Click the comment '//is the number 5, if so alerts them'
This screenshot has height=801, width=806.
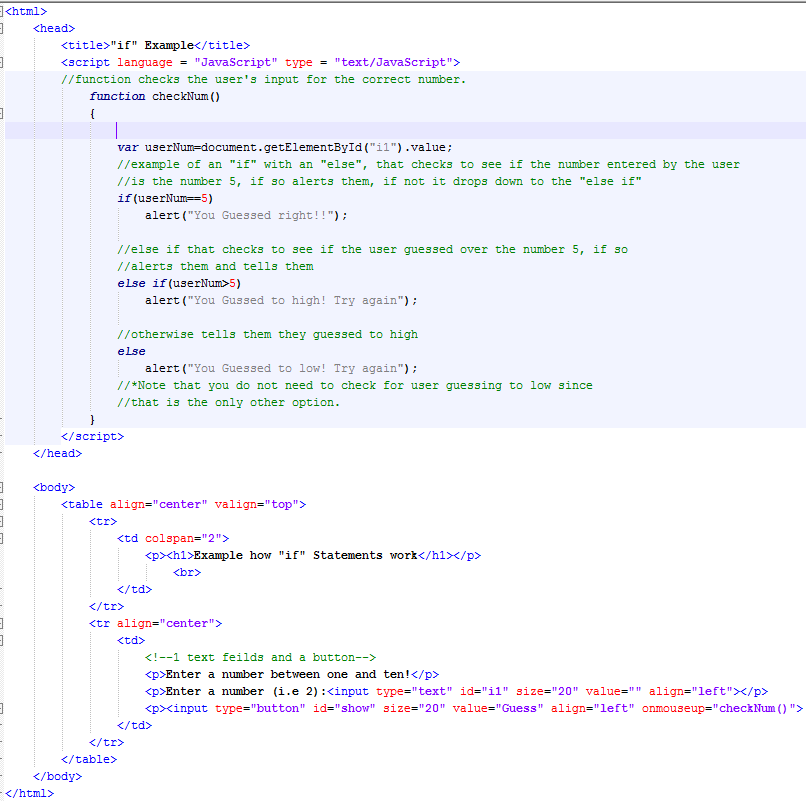(x=379, y=181)
